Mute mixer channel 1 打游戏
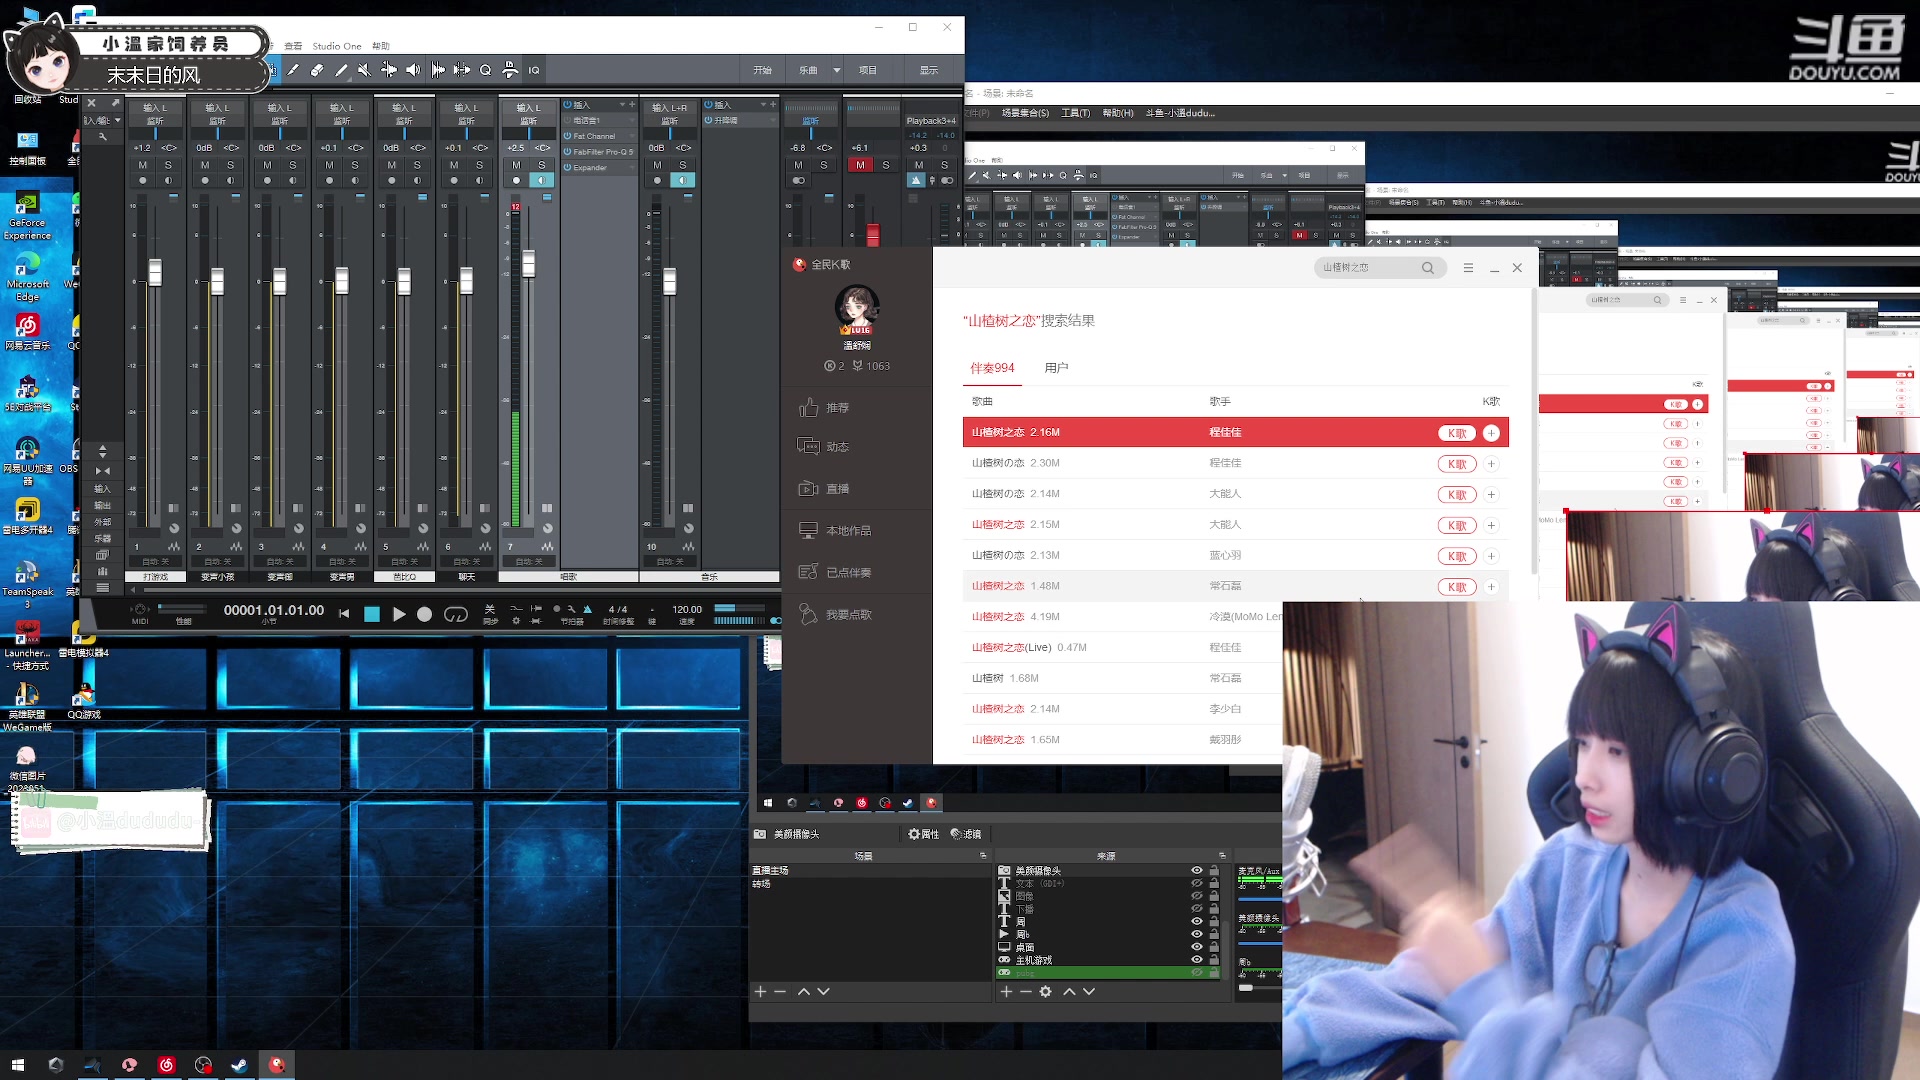1920x1080 pixels. (143, 165)
